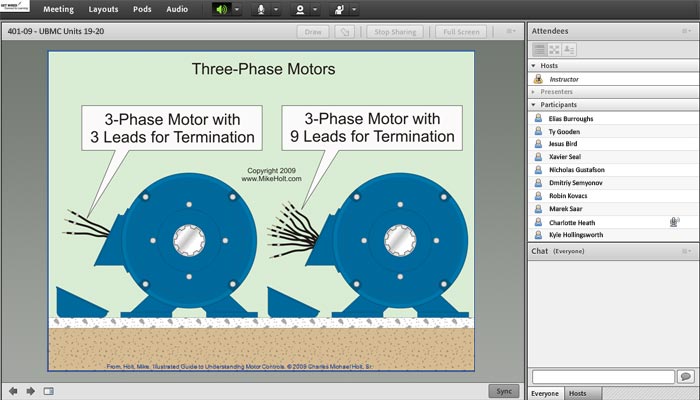Go to next slide arrow
This screenshot has width=700, height=400.
(30, 391)
